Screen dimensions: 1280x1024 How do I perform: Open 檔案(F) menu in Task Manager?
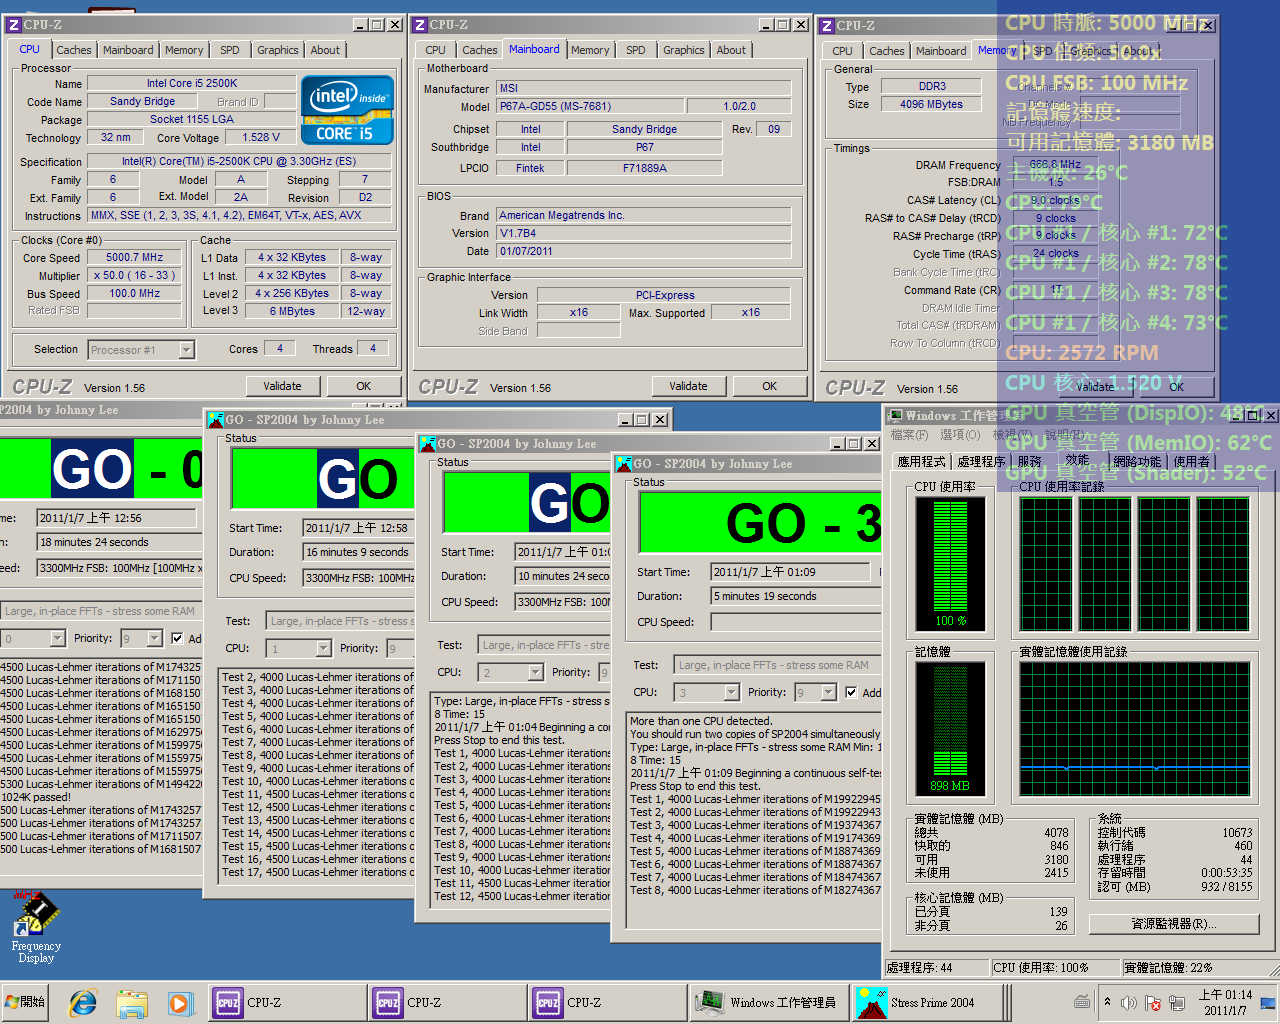tap(909, 435)
